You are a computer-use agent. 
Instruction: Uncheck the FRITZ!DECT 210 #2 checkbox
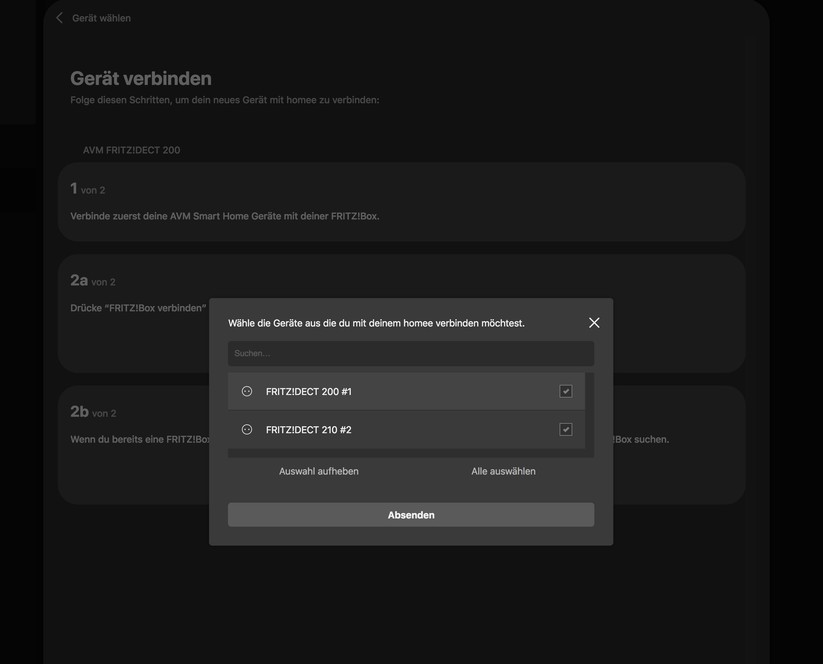pos(567,429)
